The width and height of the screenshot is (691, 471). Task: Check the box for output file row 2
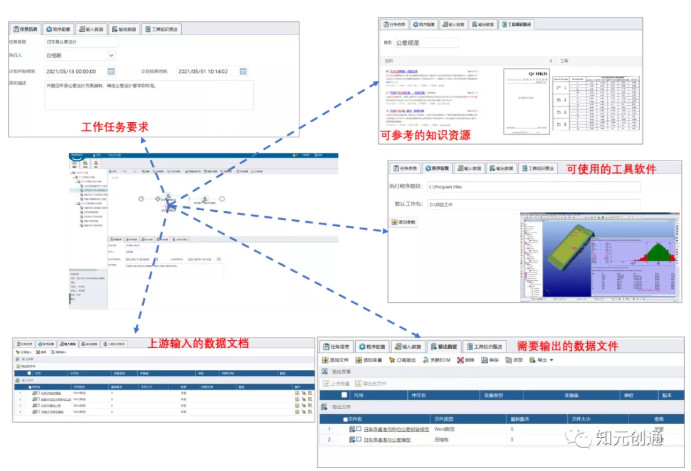(x=359, y=439)
